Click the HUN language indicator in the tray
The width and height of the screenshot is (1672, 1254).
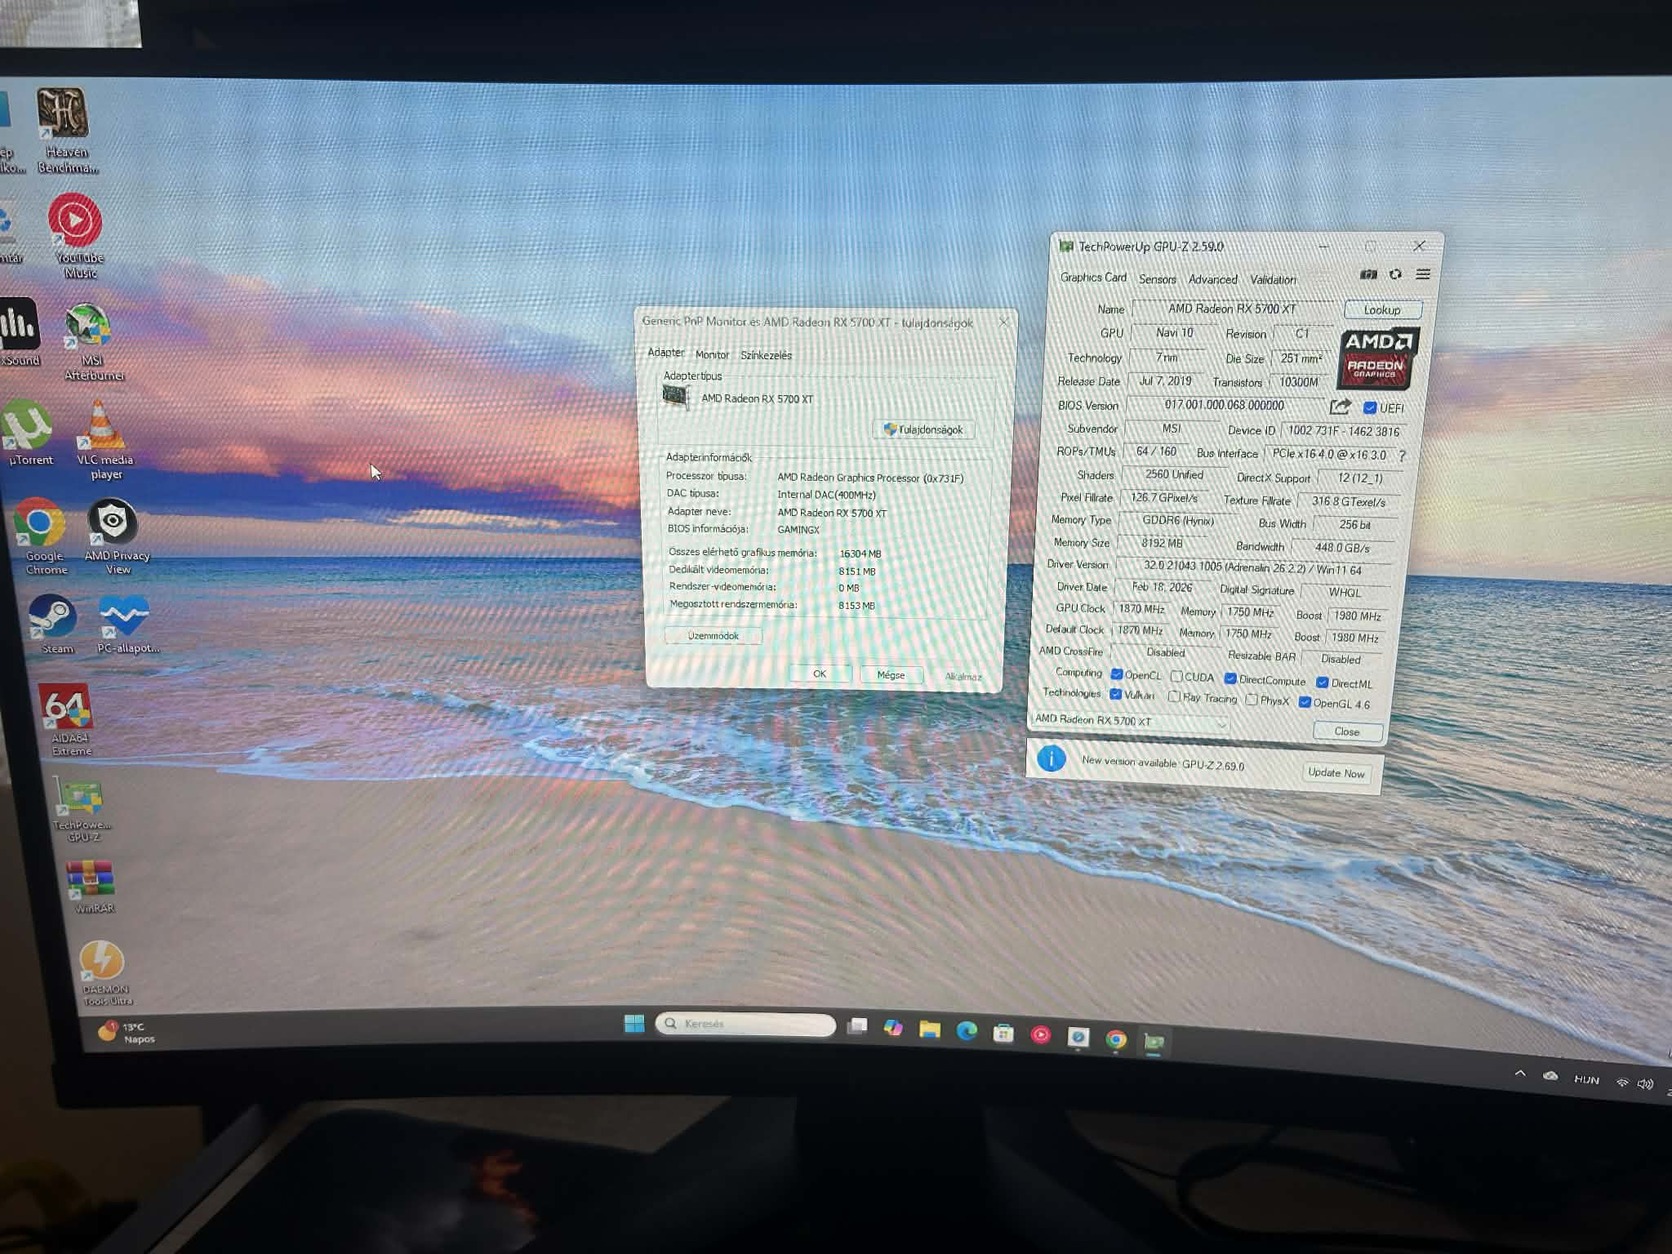(x=1586, y=1080)
